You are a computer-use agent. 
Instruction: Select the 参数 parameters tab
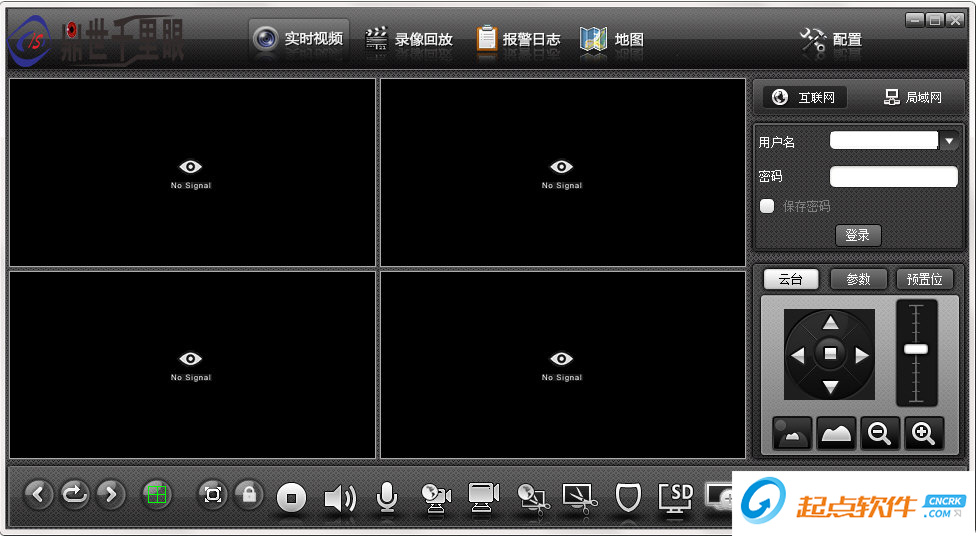858,279
